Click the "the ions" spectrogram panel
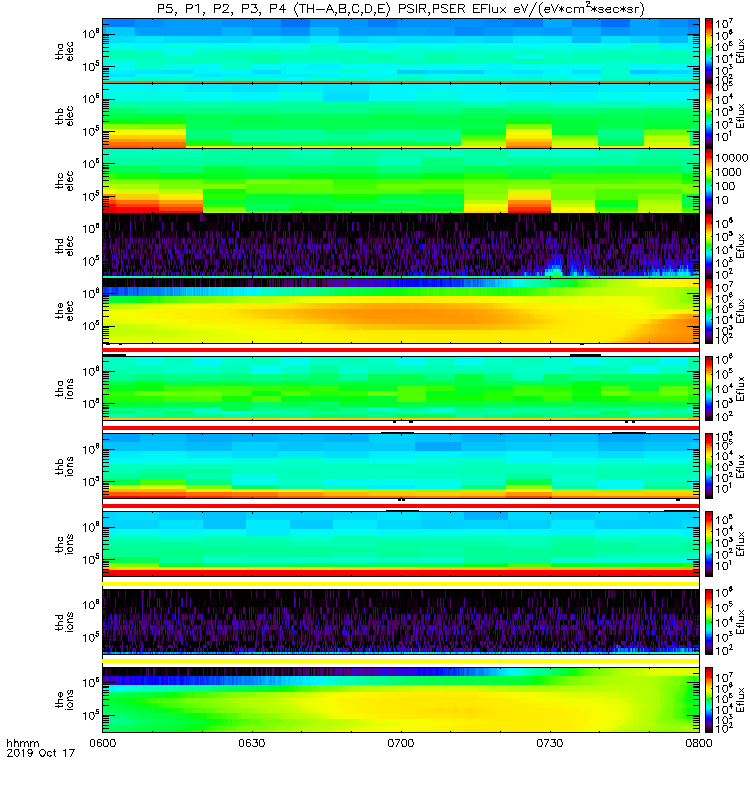Screen dimensions: 750x800 (401, 700)
